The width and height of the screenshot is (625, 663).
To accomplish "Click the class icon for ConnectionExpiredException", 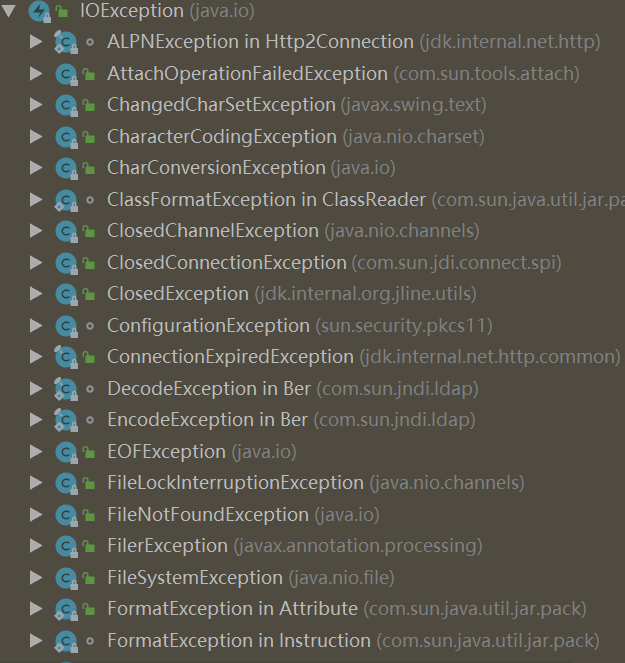I will (x=66, y=357).
